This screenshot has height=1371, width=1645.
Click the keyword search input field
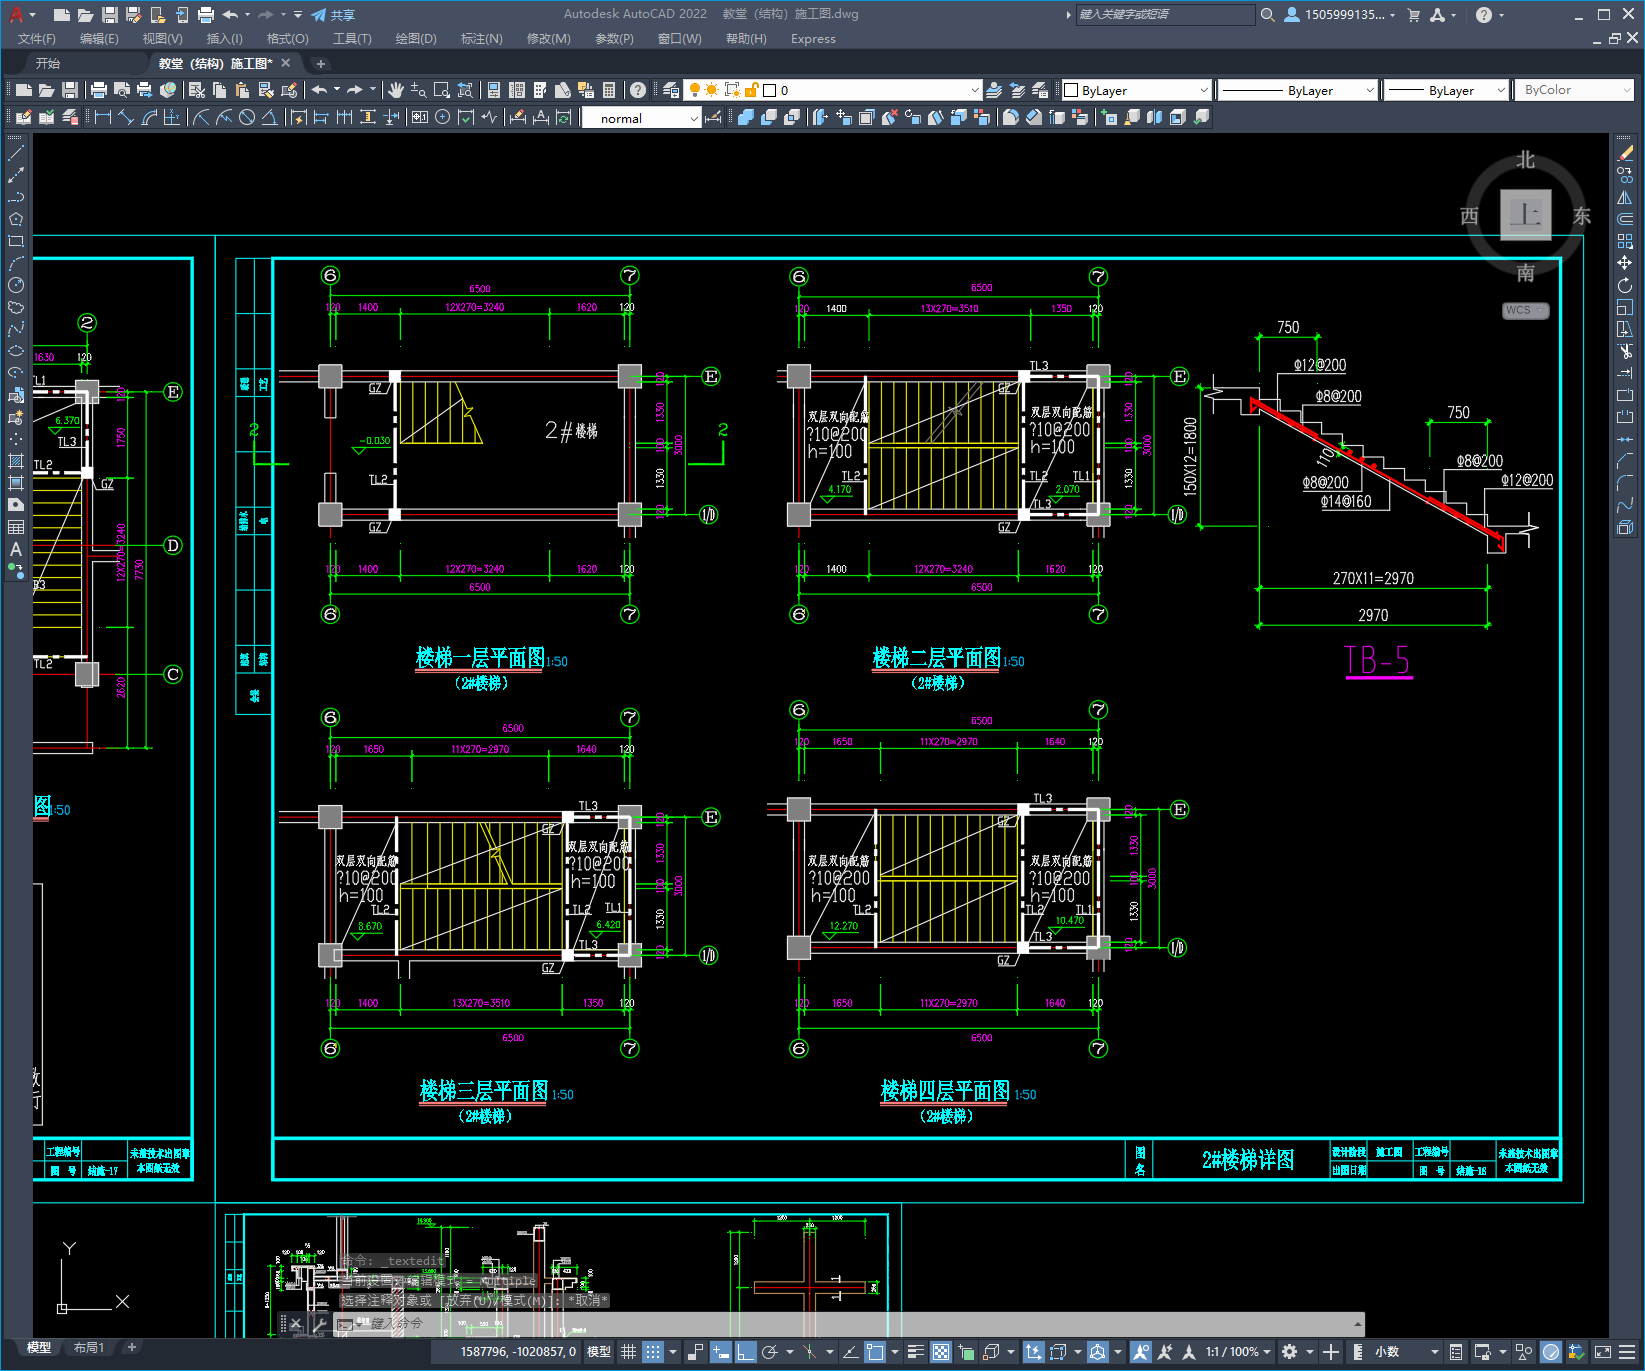click(x=1165, y=15)
